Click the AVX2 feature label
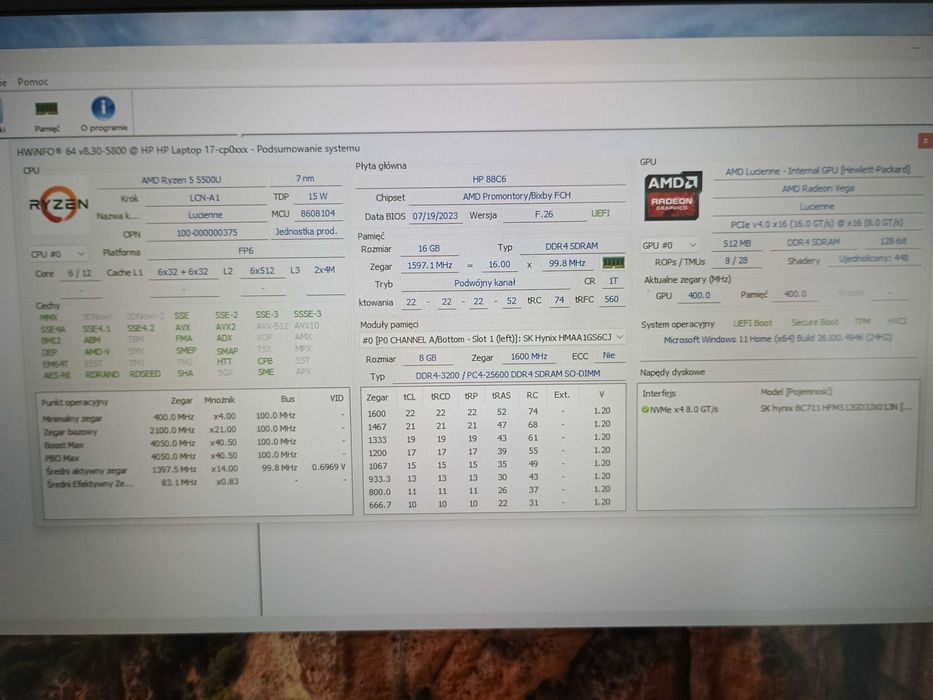 (226, 327)
